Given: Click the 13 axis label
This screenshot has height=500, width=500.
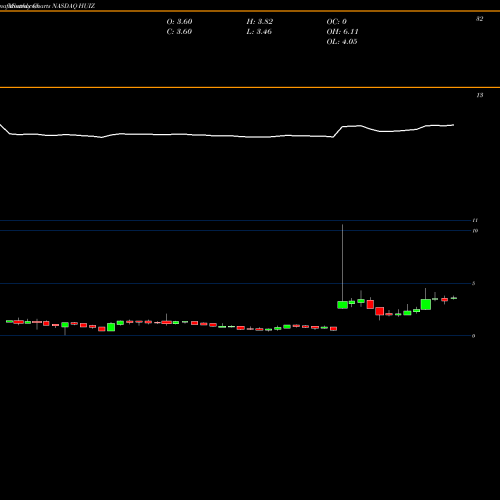Looking at the screenshot, I should (480, 95).
